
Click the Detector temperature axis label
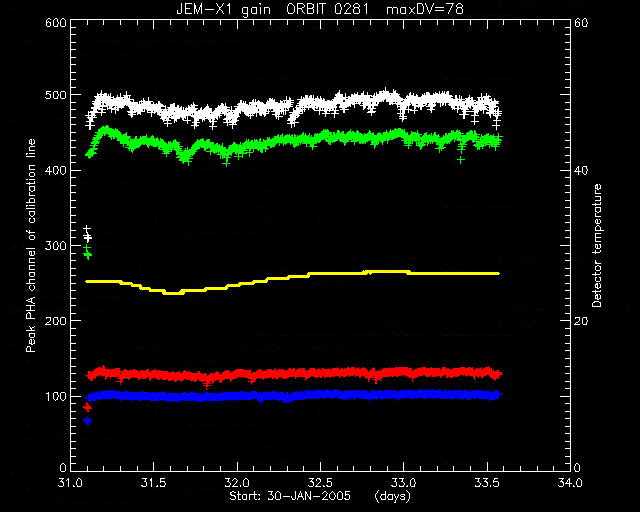click(x=597, y=245)
